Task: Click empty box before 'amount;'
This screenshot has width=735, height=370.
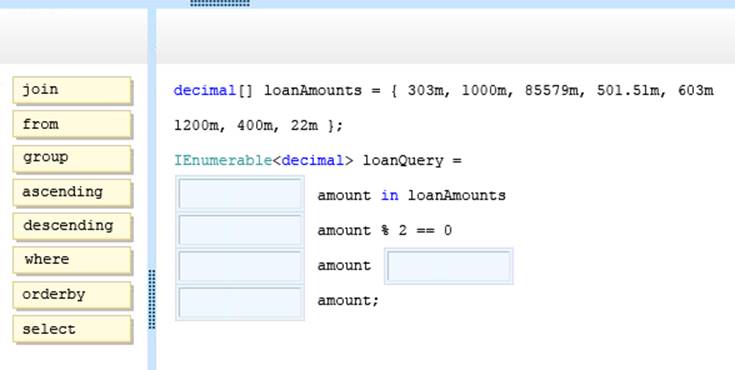Action: click(x=240, y=302)
